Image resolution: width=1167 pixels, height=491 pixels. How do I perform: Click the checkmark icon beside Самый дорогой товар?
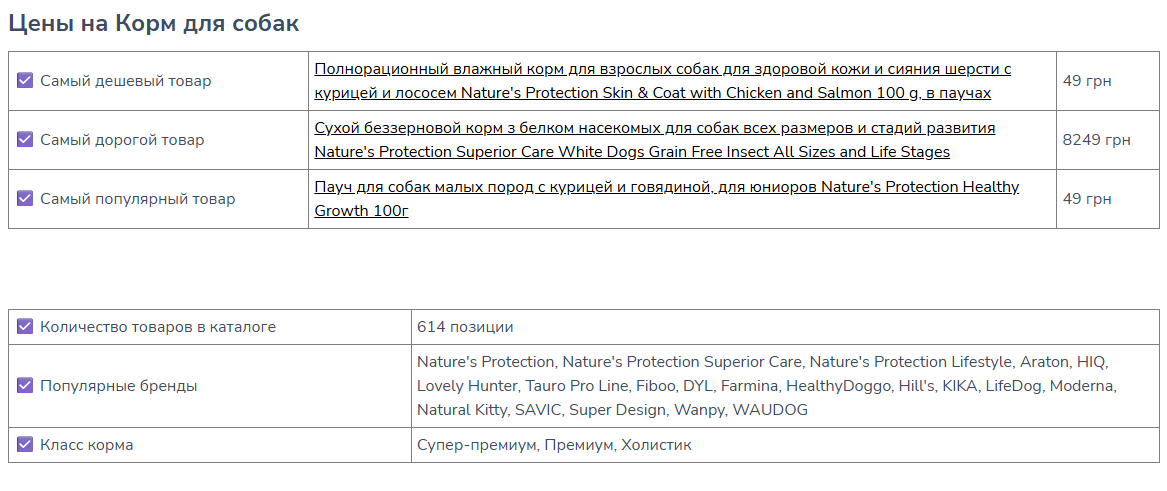tap(25, 140)
